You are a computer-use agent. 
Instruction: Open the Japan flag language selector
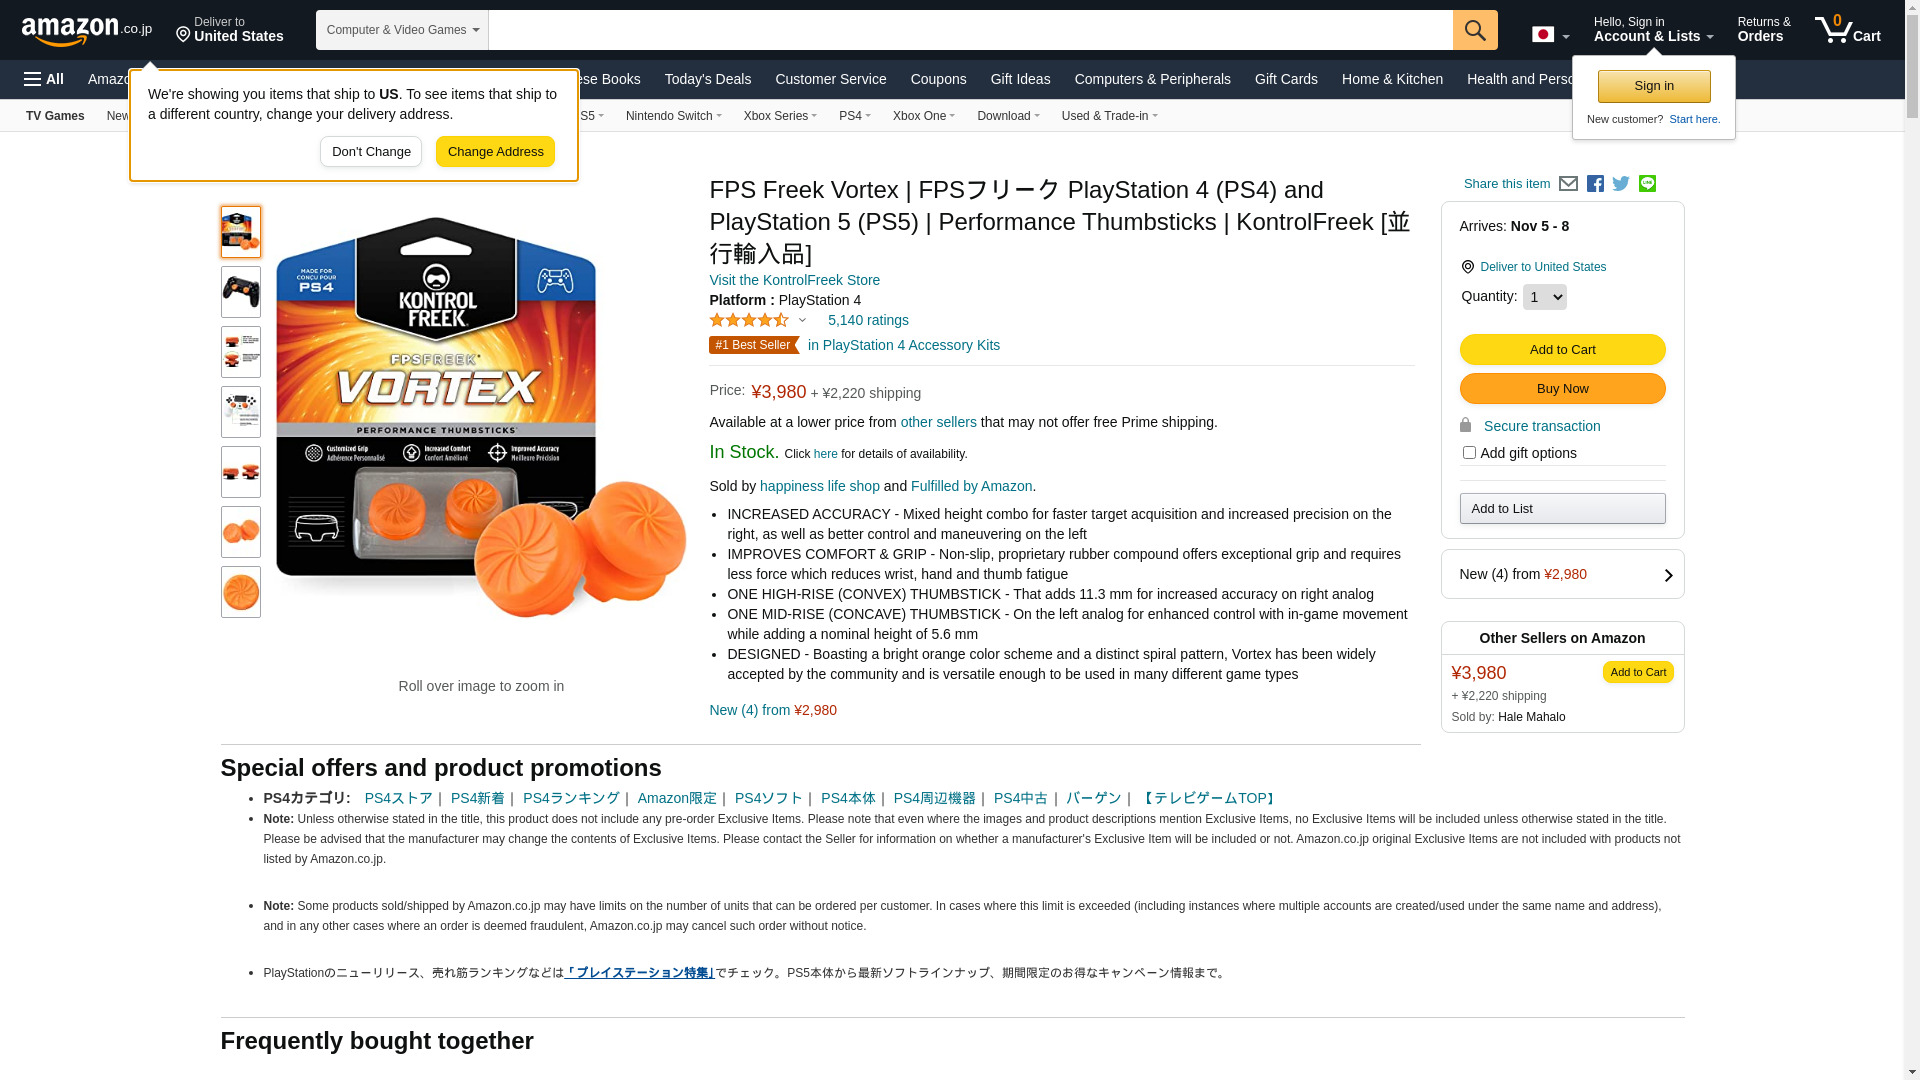[1550, 35]
